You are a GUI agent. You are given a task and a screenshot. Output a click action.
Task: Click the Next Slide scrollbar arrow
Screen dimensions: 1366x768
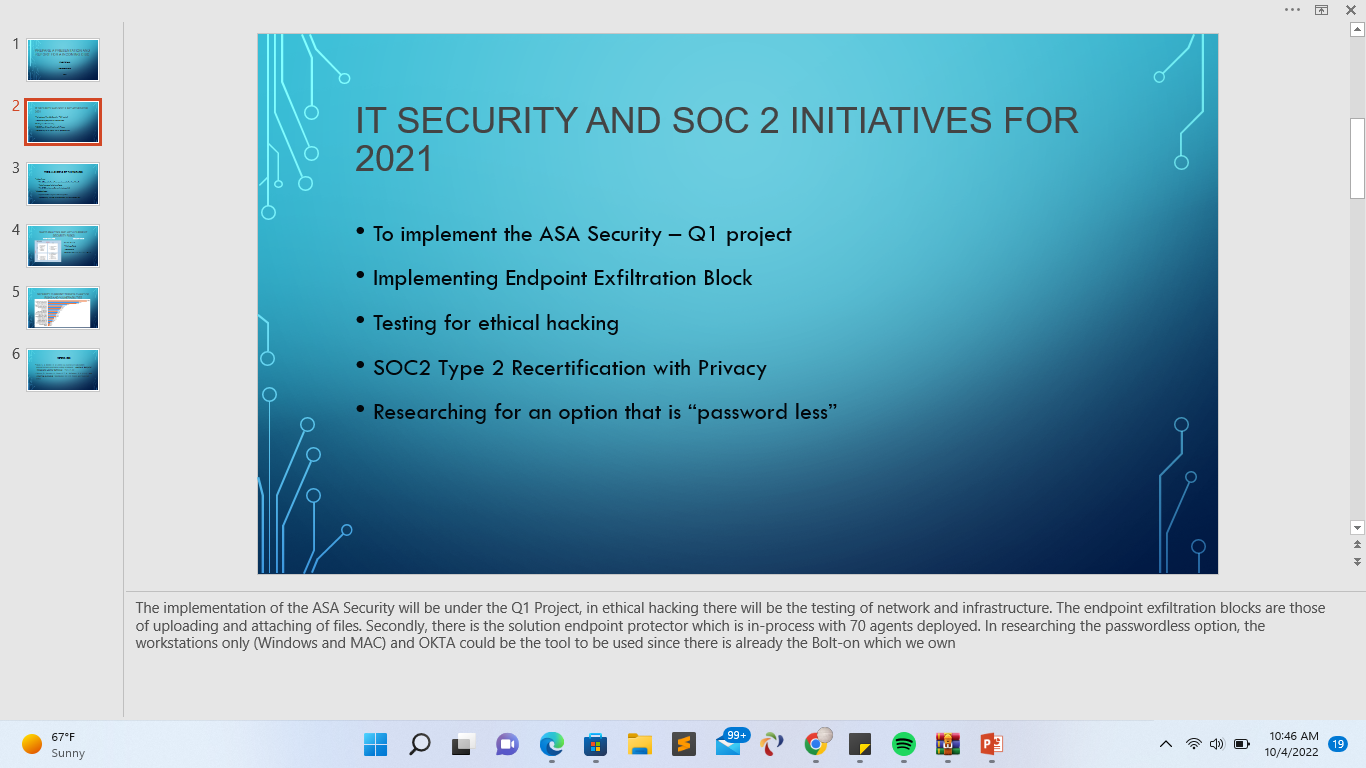(1358, 561)
